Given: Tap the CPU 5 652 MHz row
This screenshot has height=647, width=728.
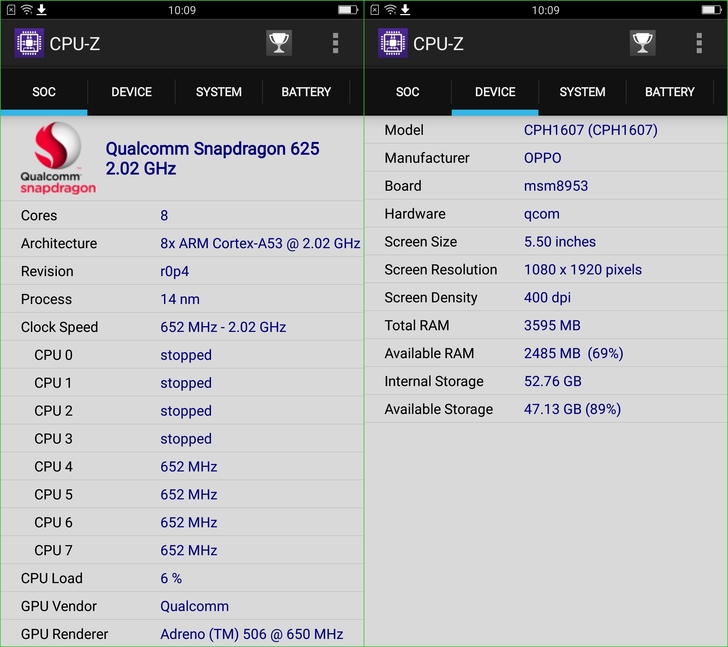Looking at the screenshot, I should (x=182, y=494).
